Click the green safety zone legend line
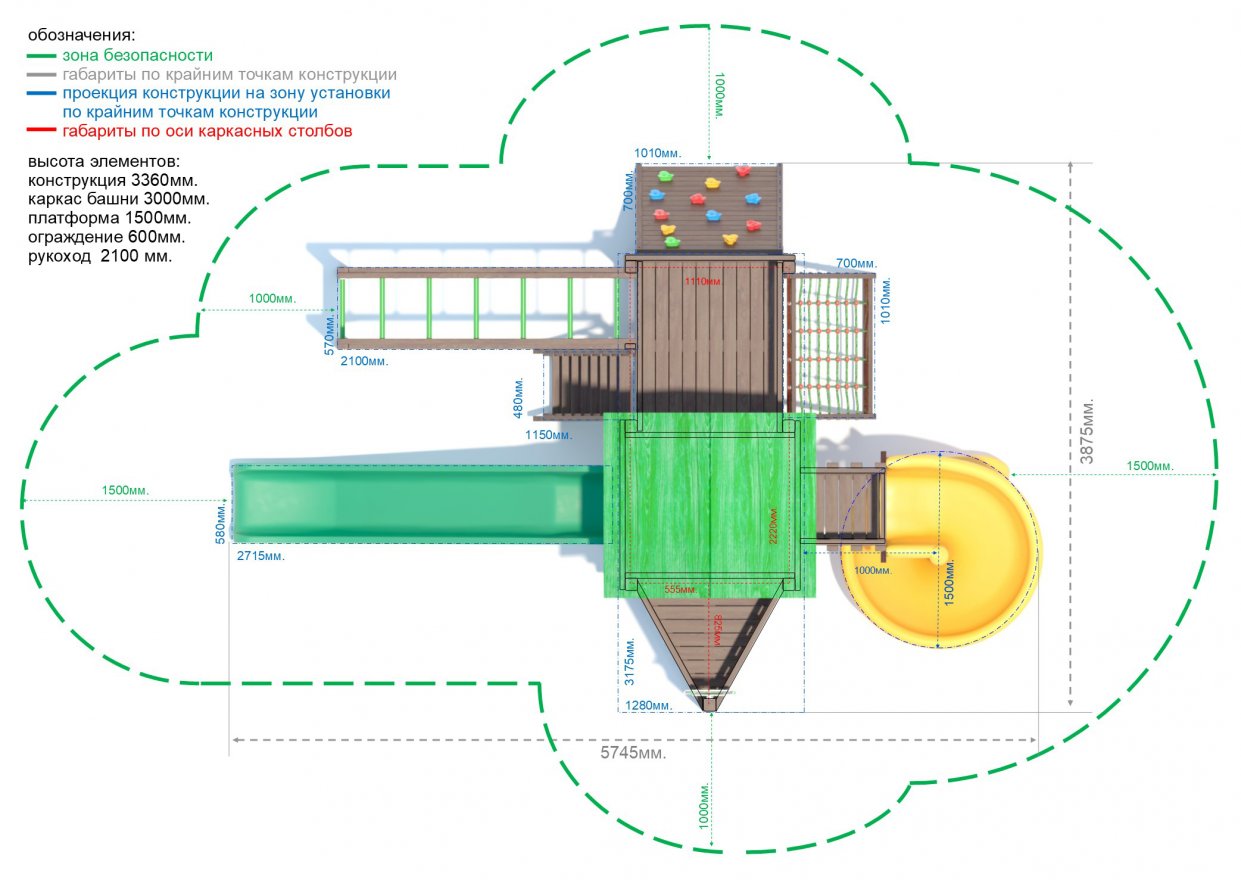Viewport: 1241px width, 880px height. coord(42,57)
